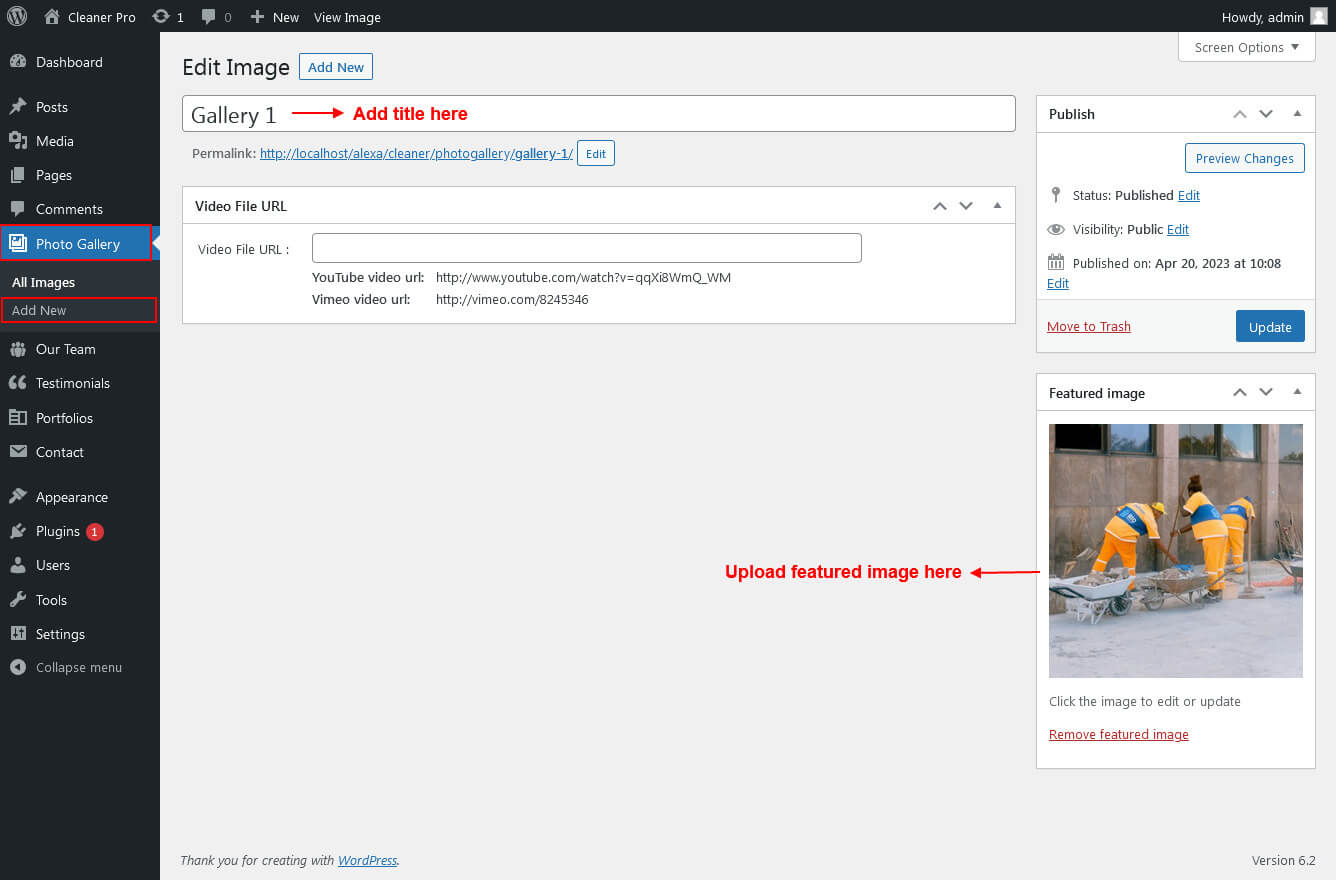Click Howdy, admin account text
This screenshot has width=1336, height=880.
[1263, 17]
